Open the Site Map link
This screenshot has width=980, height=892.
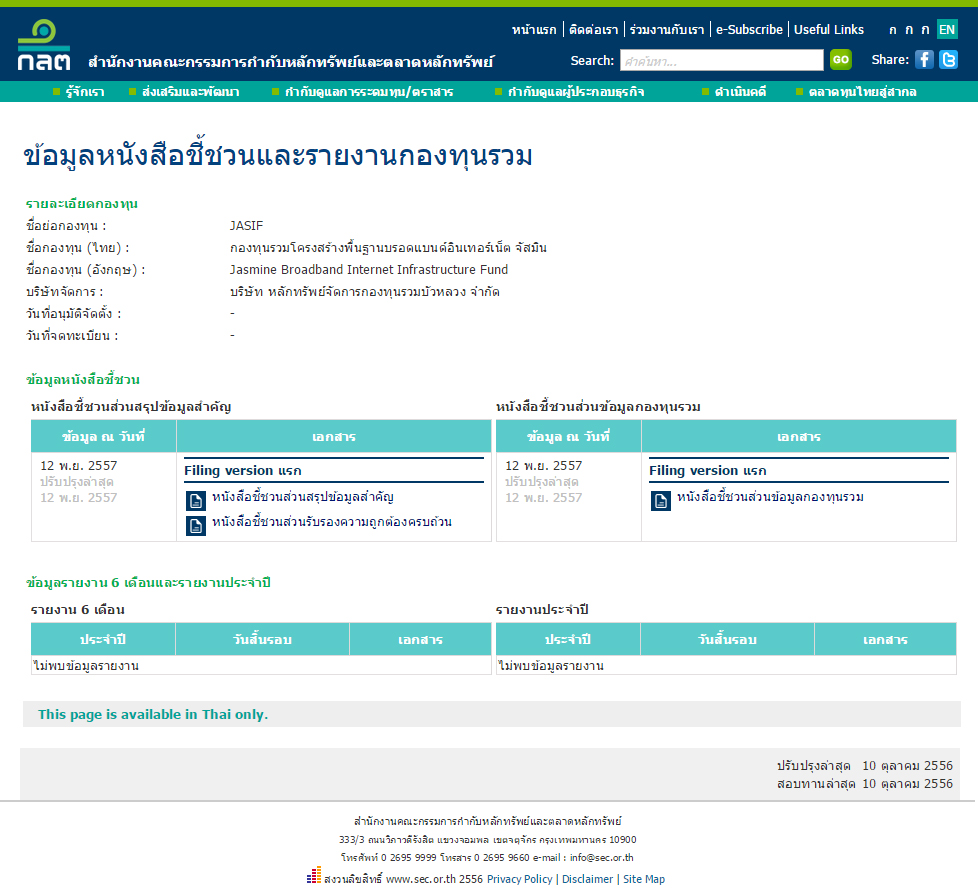coord(644,879)
